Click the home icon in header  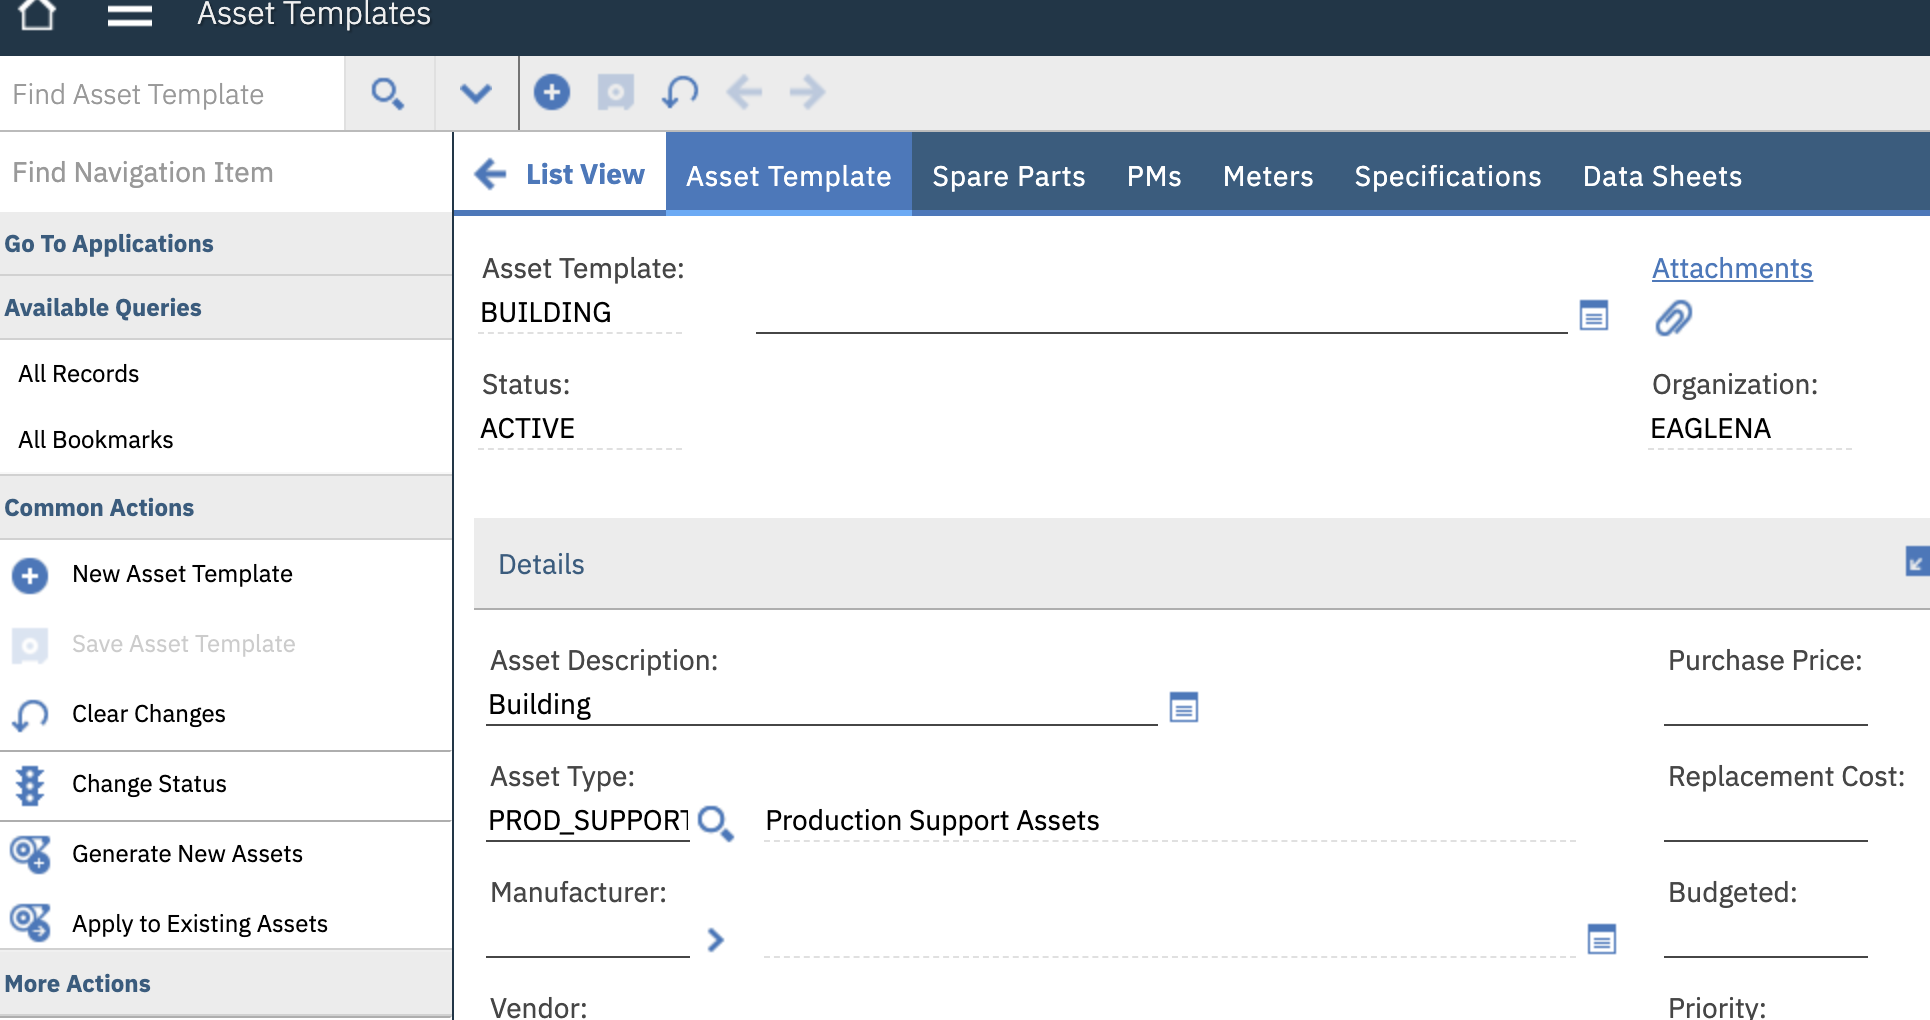click(x=37, y=14)
